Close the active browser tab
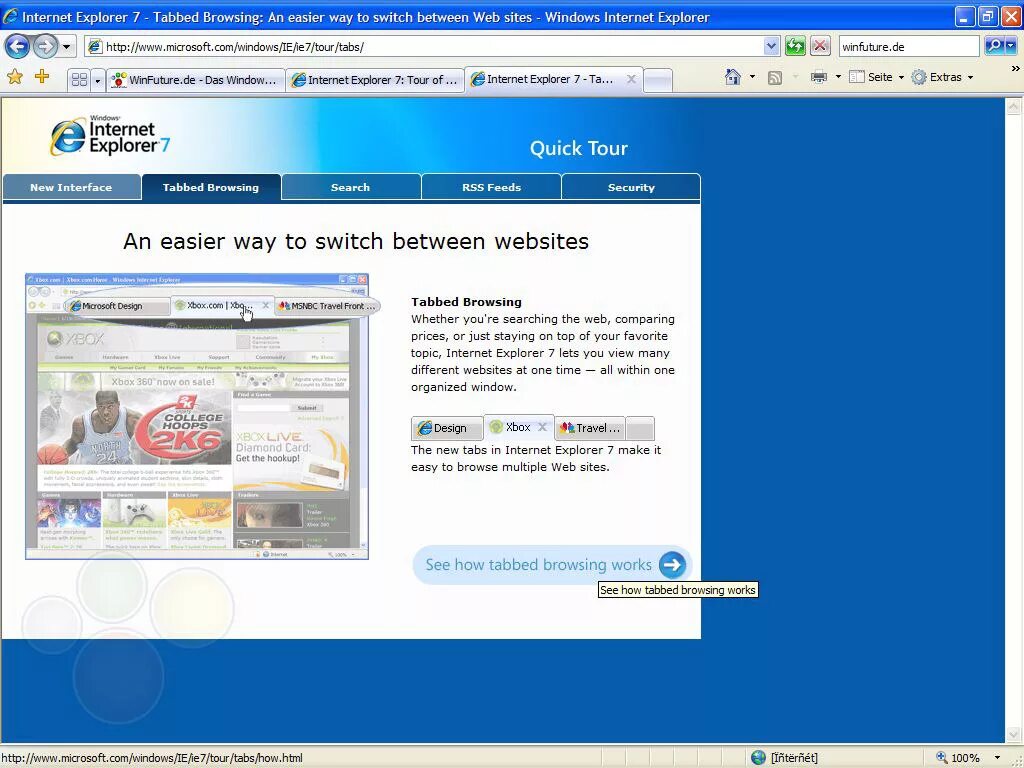This screenshot has width=1024, height=768. (x=631, y=79)
